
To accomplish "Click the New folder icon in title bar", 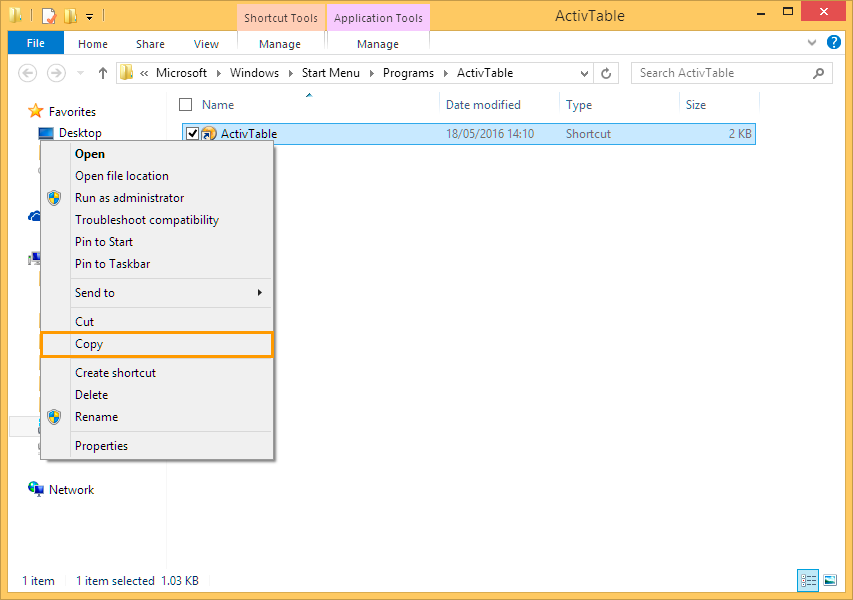I will click(x=69, y=16).
